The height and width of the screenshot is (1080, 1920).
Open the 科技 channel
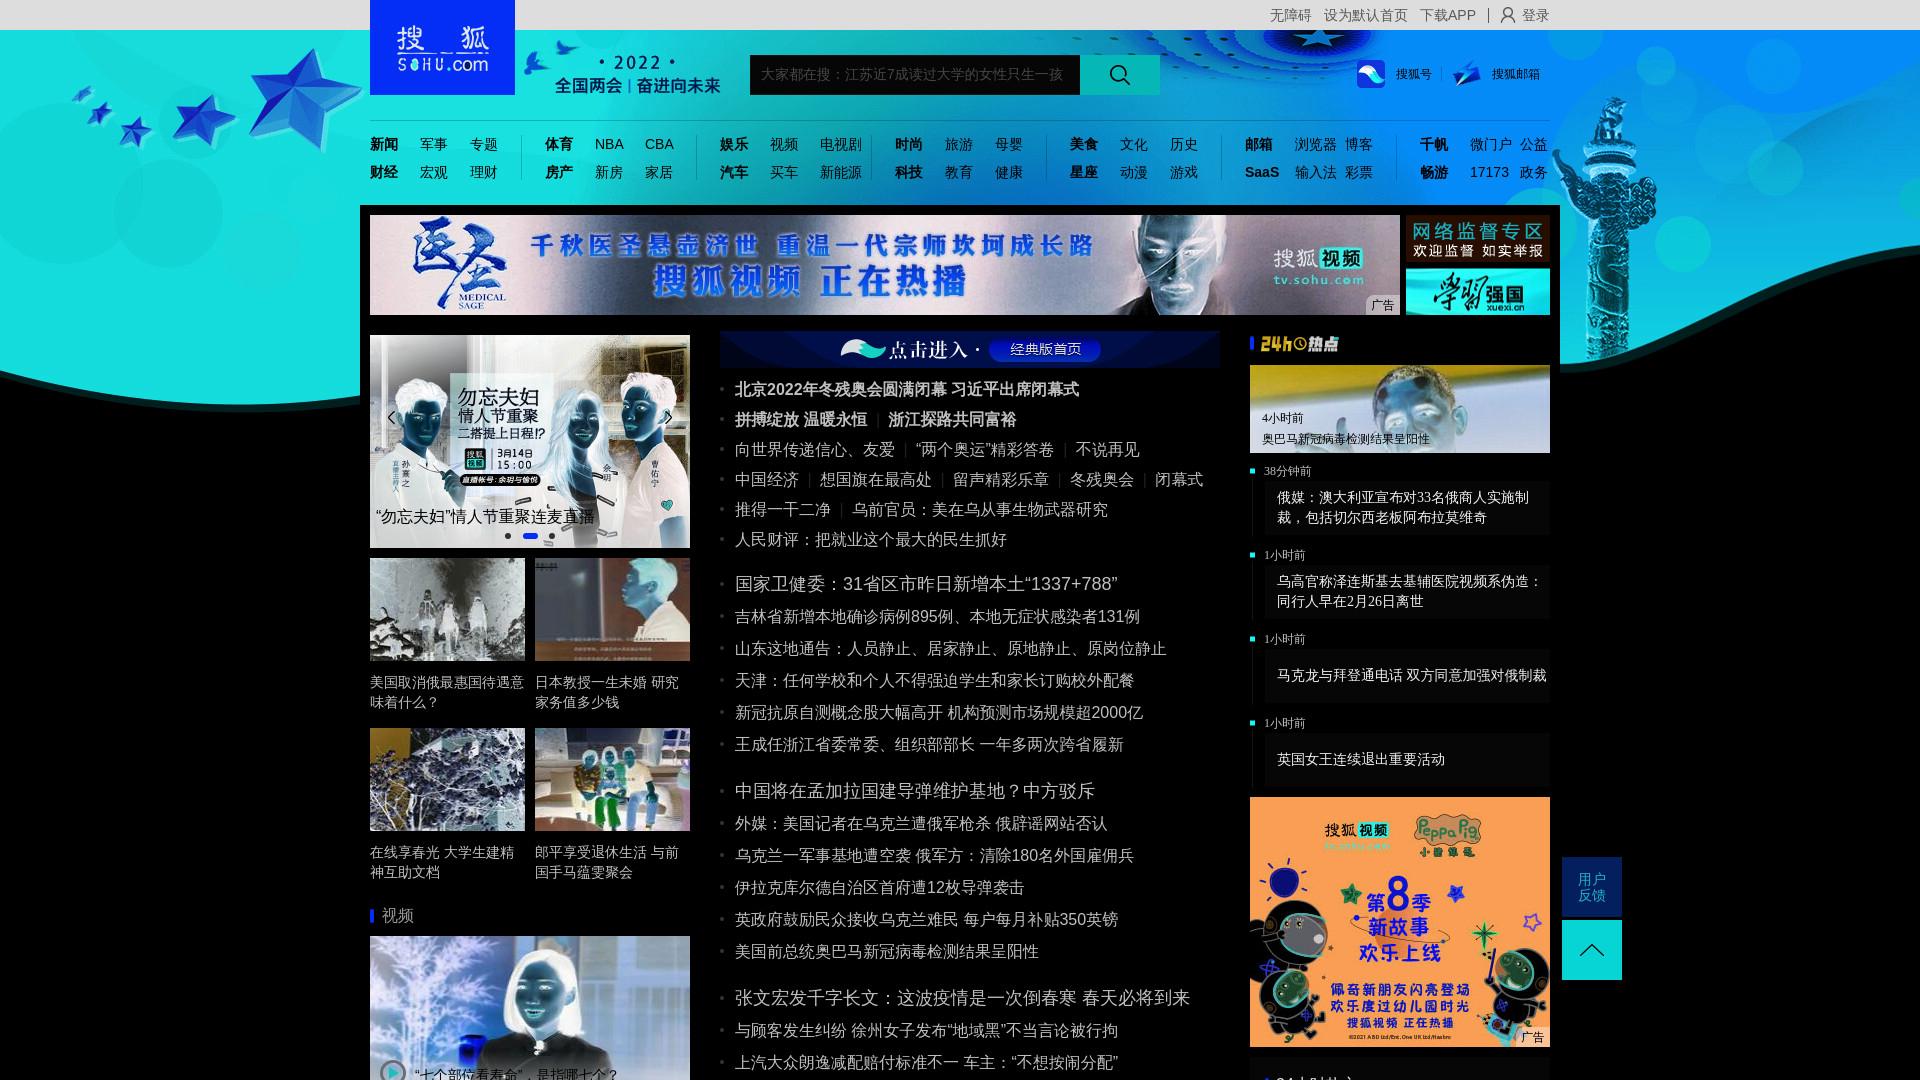(x=909, y=172)
